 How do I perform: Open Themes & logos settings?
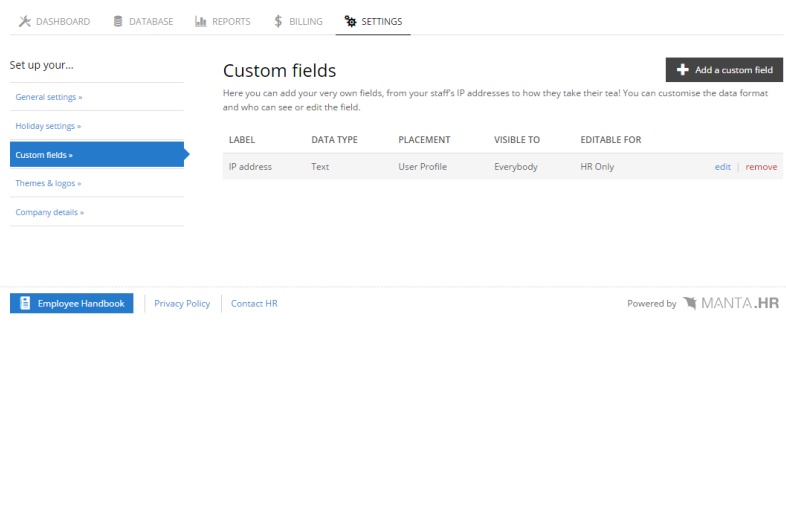point(48,183)
